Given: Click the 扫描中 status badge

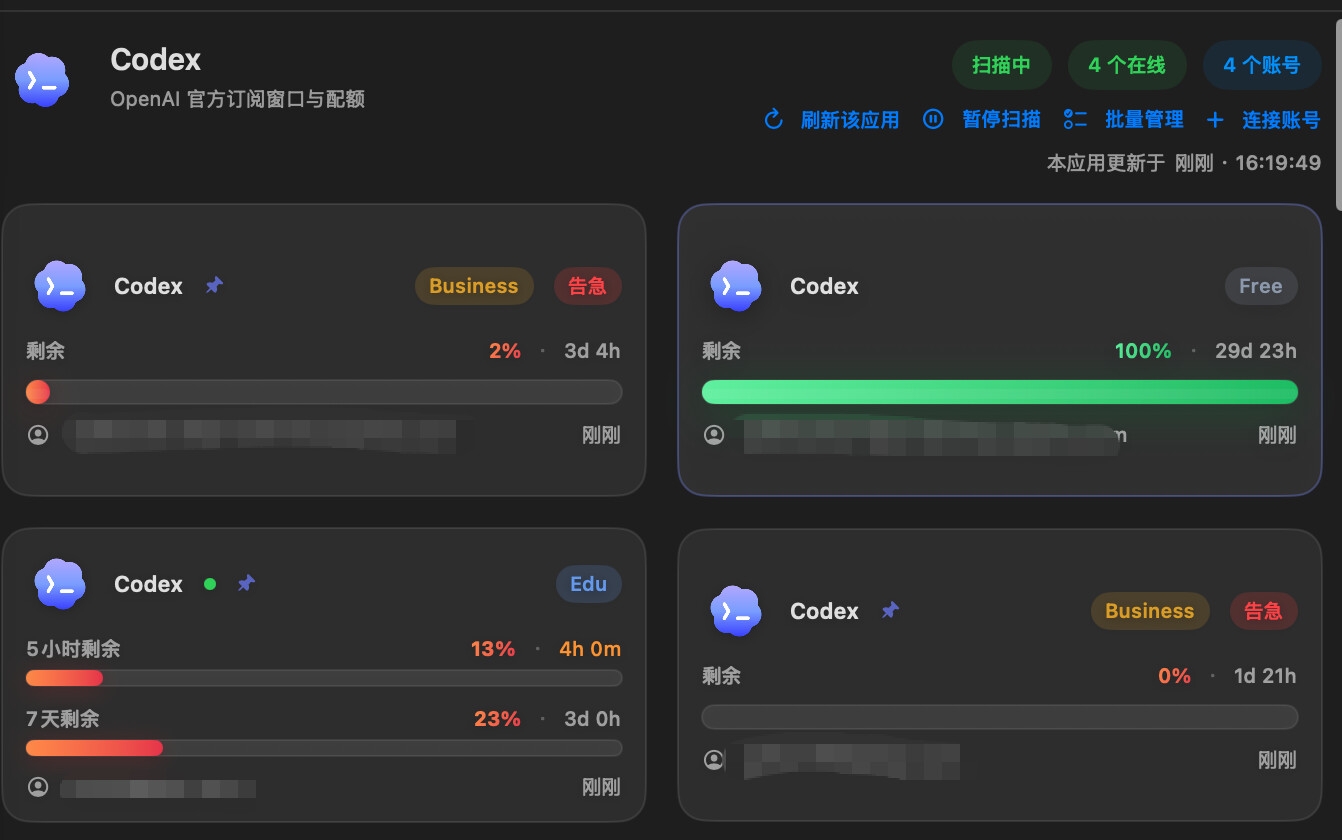Looking at the screenshot, I should (x=1001, y=65).
